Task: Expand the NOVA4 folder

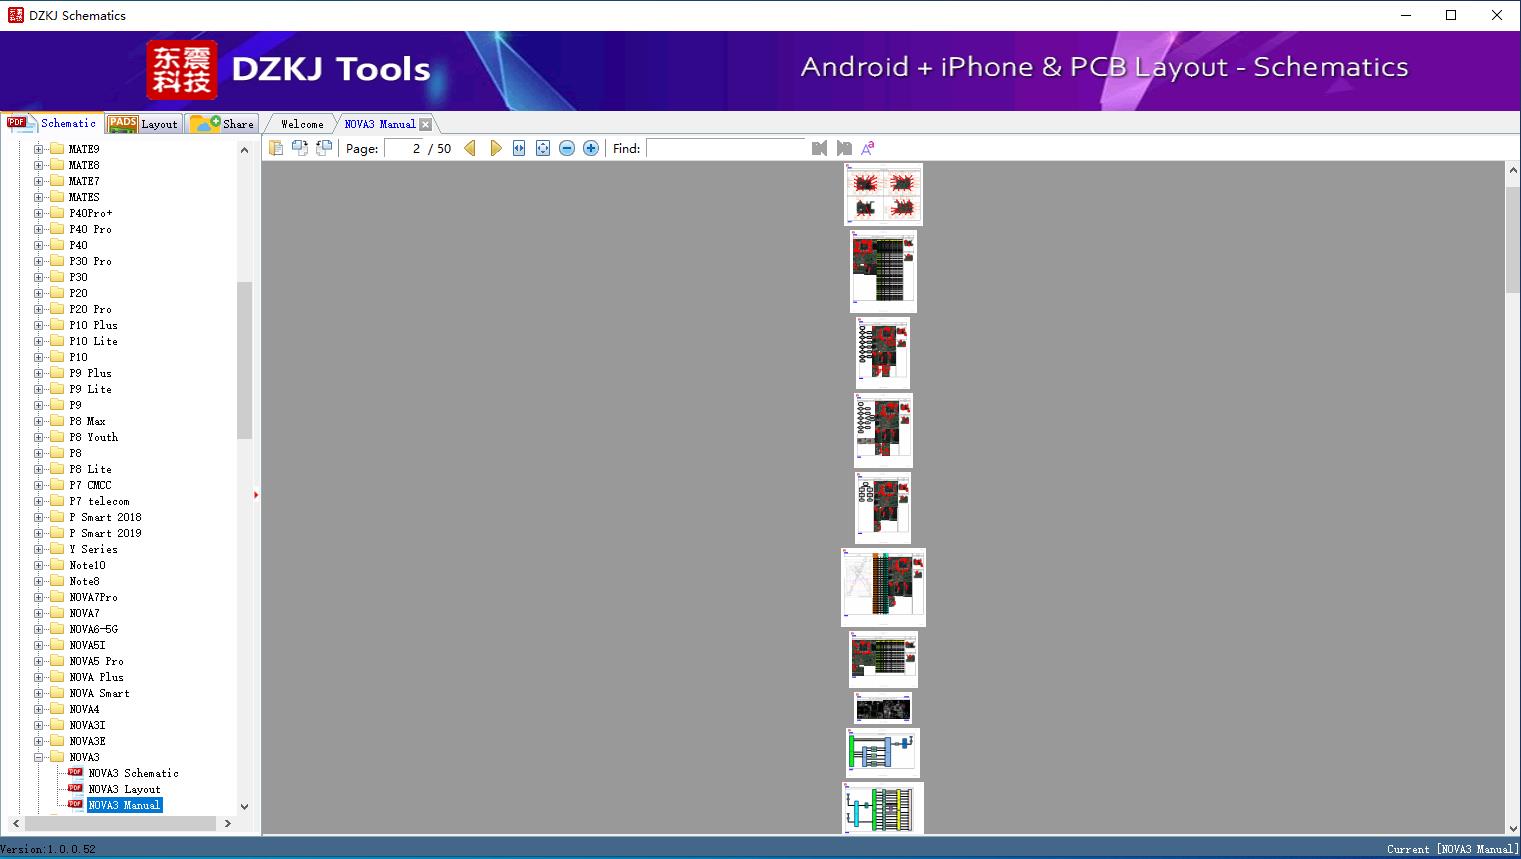Action: pyautogui.click(x=39, y=709)
